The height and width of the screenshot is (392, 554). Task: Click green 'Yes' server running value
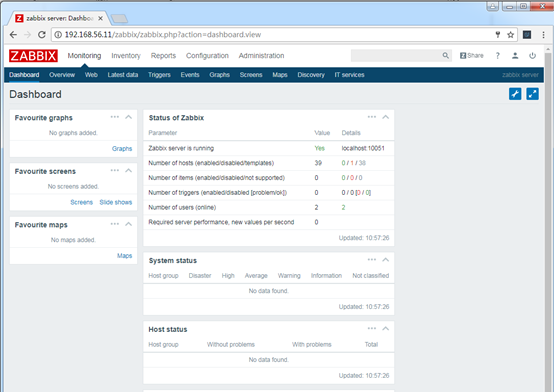319,148
